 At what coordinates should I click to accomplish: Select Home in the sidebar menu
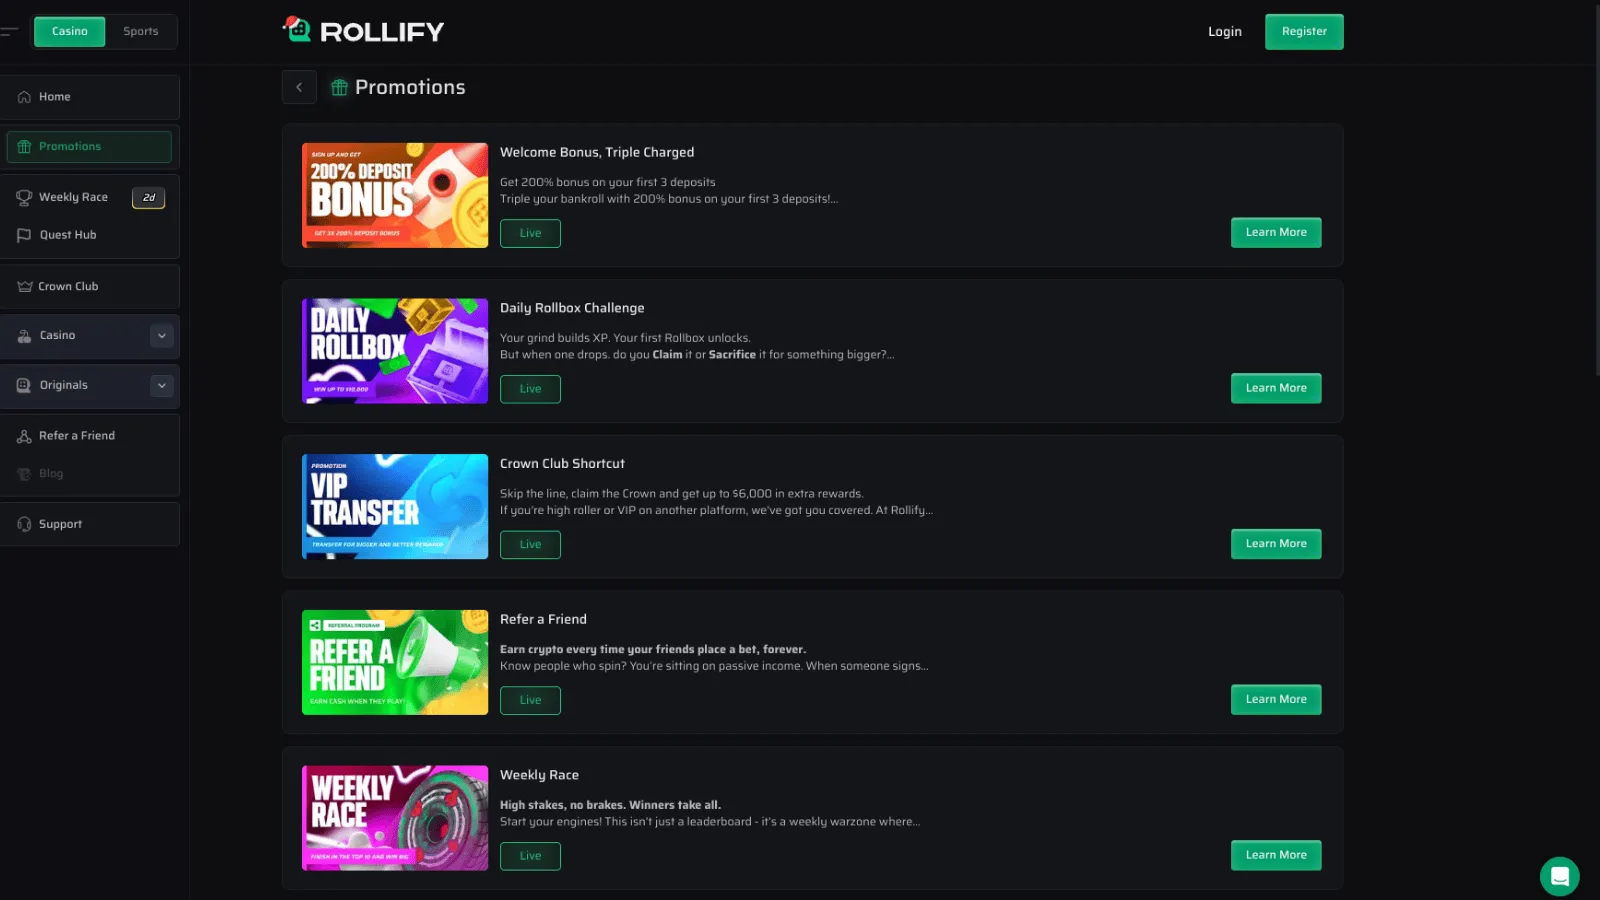point(90,97)
